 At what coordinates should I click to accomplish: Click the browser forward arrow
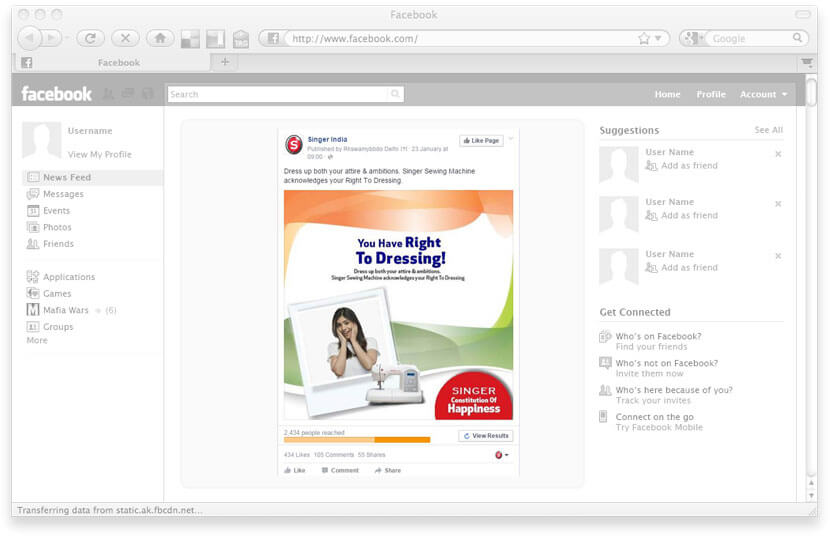click(52, 38)
